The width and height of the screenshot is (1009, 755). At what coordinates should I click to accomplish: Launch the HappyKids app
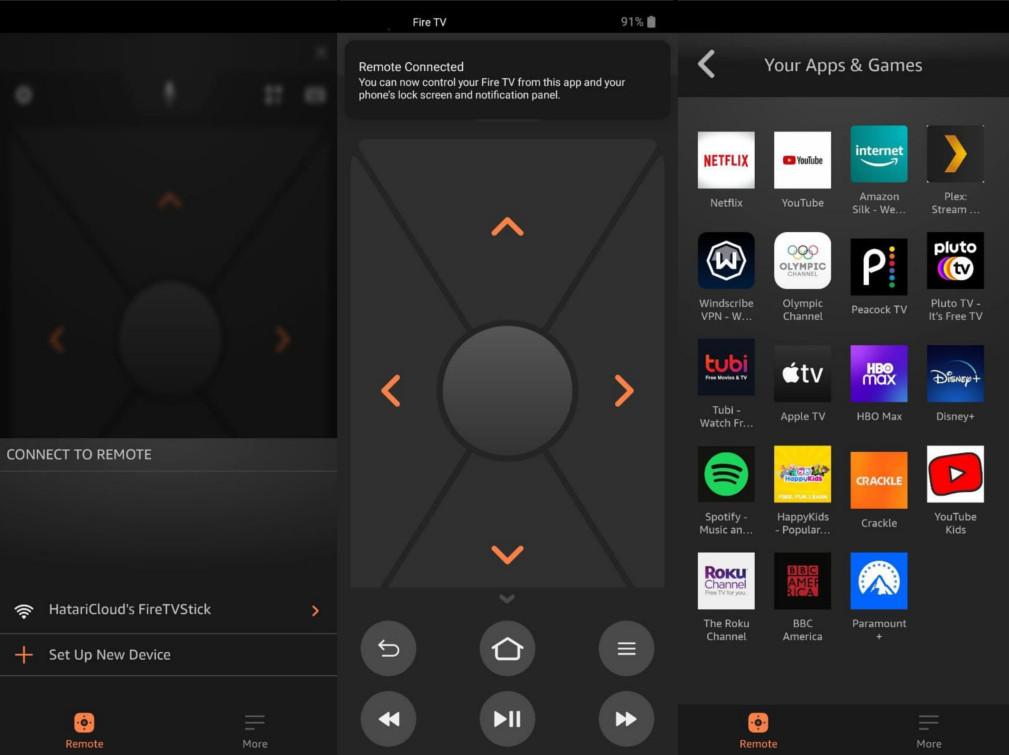click(802, 474)
